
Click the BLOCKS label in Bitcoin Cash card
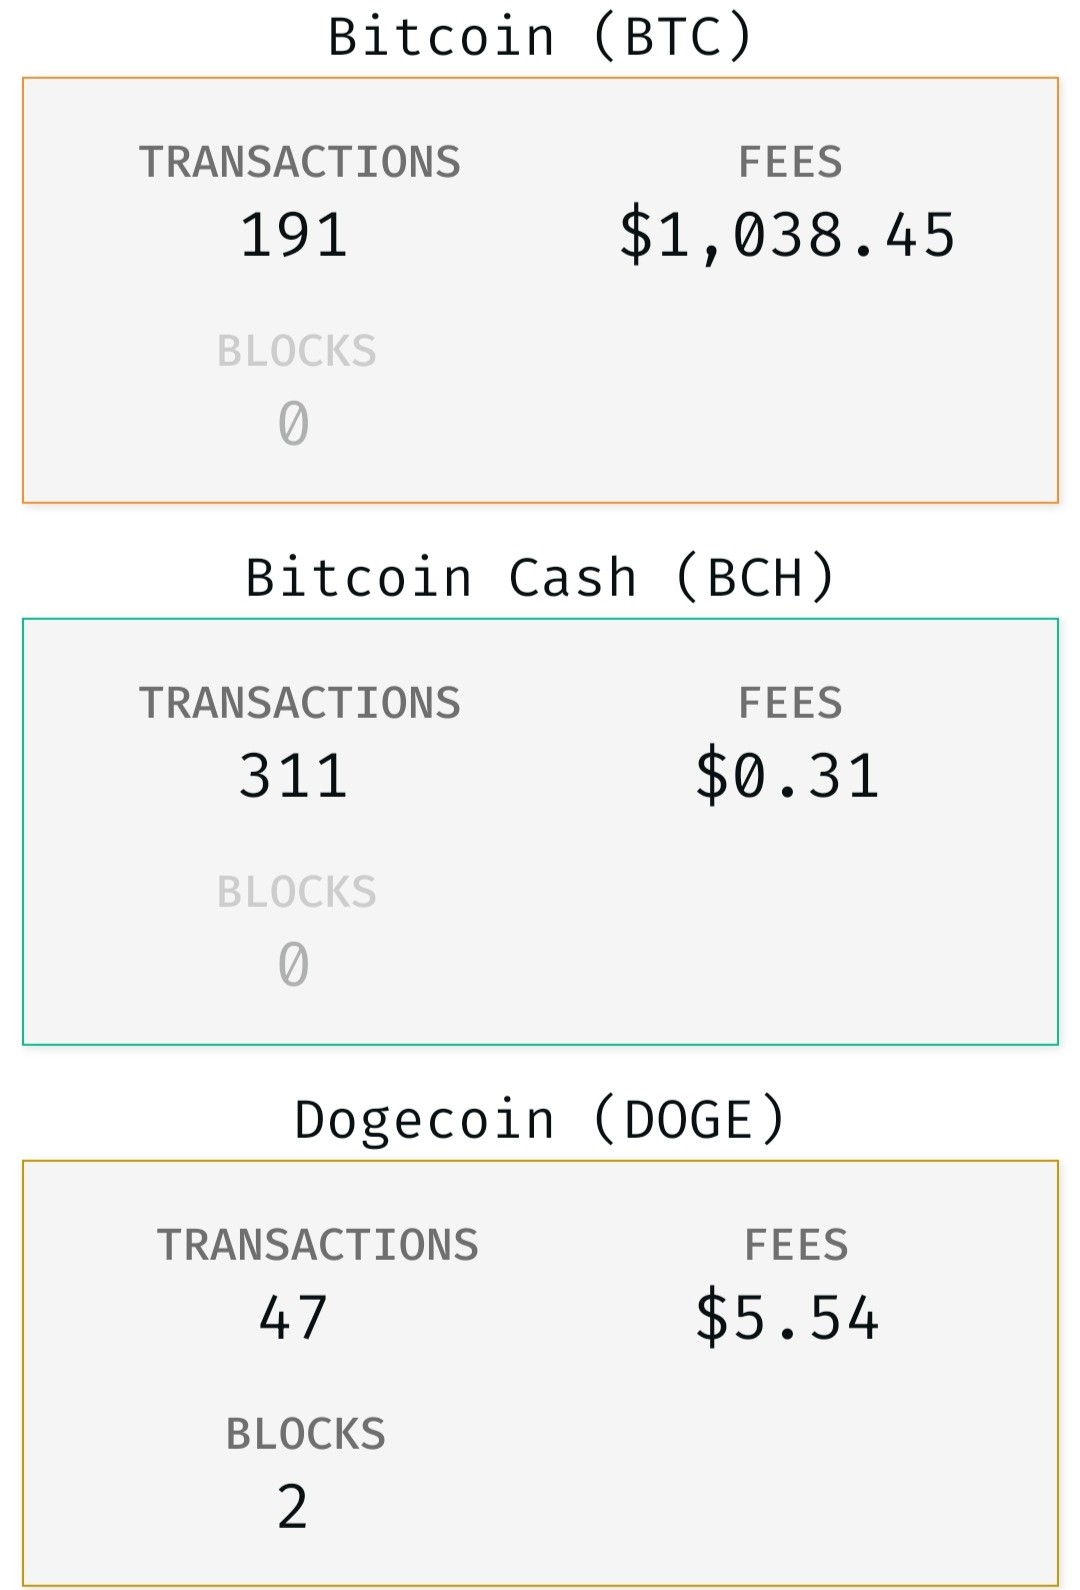[297, 893]
